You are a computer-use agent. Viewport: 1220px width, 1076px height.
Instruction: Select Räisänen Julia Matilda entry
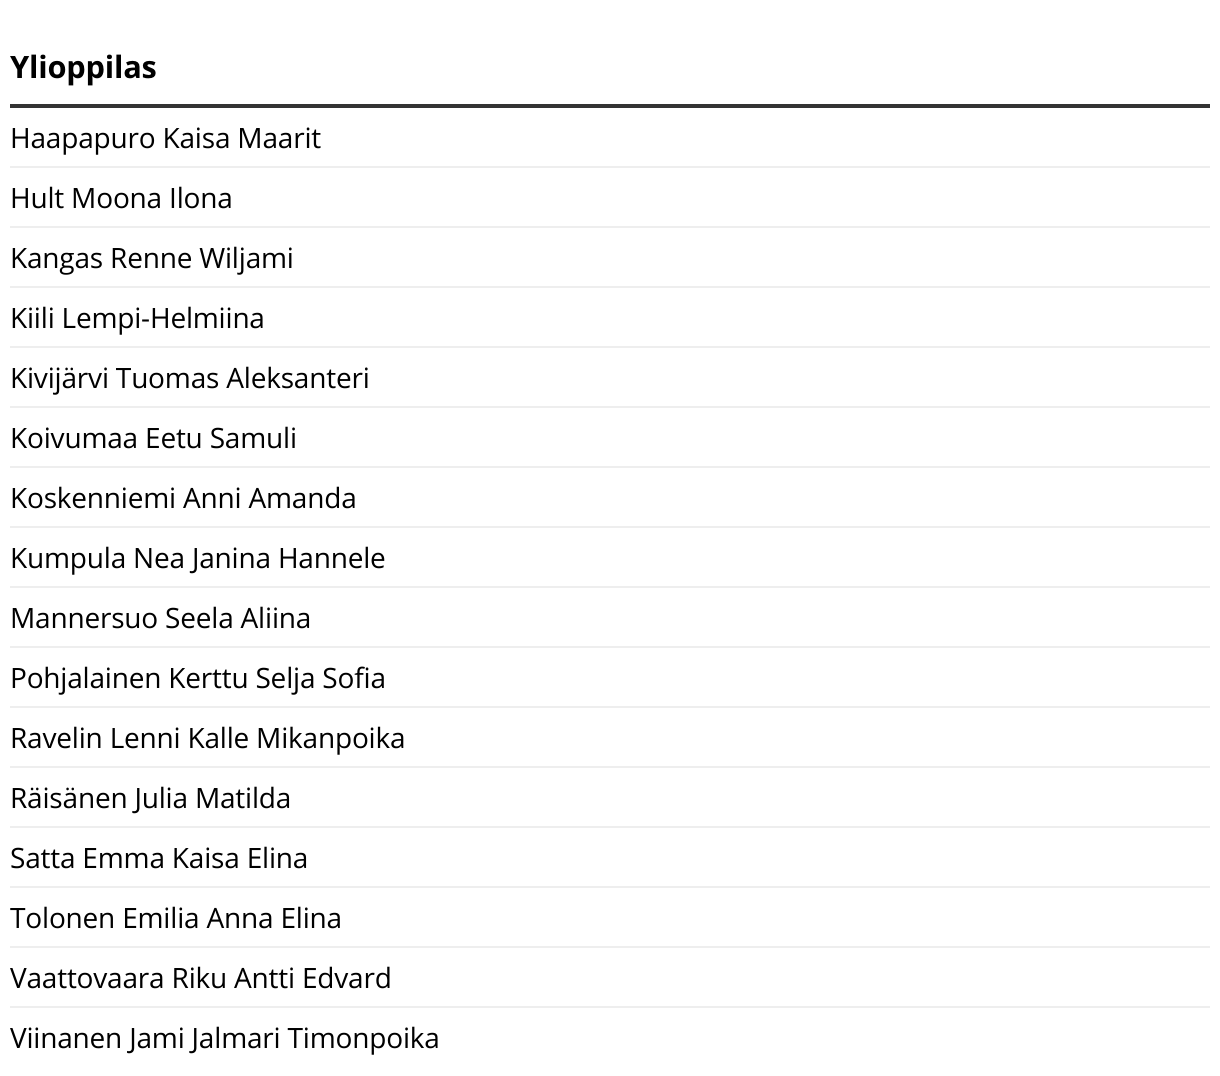[610, 798]
